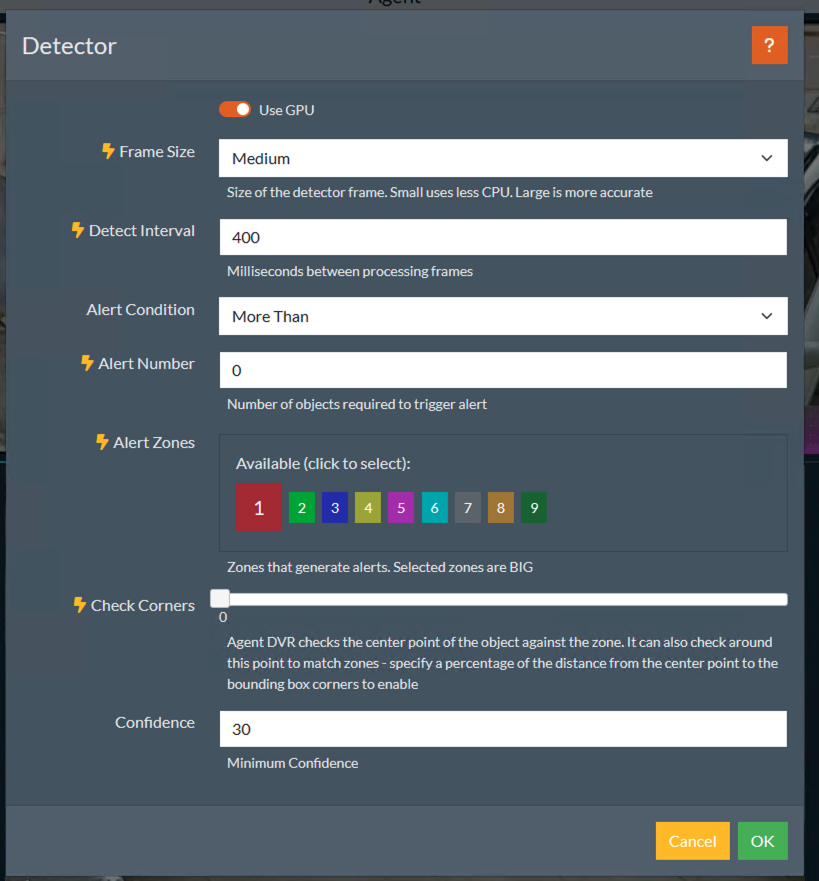The width and height of the screenshot is (819, 881).
Task: Click lightning bolt icon beside Detect Interval
Action: 78,231
